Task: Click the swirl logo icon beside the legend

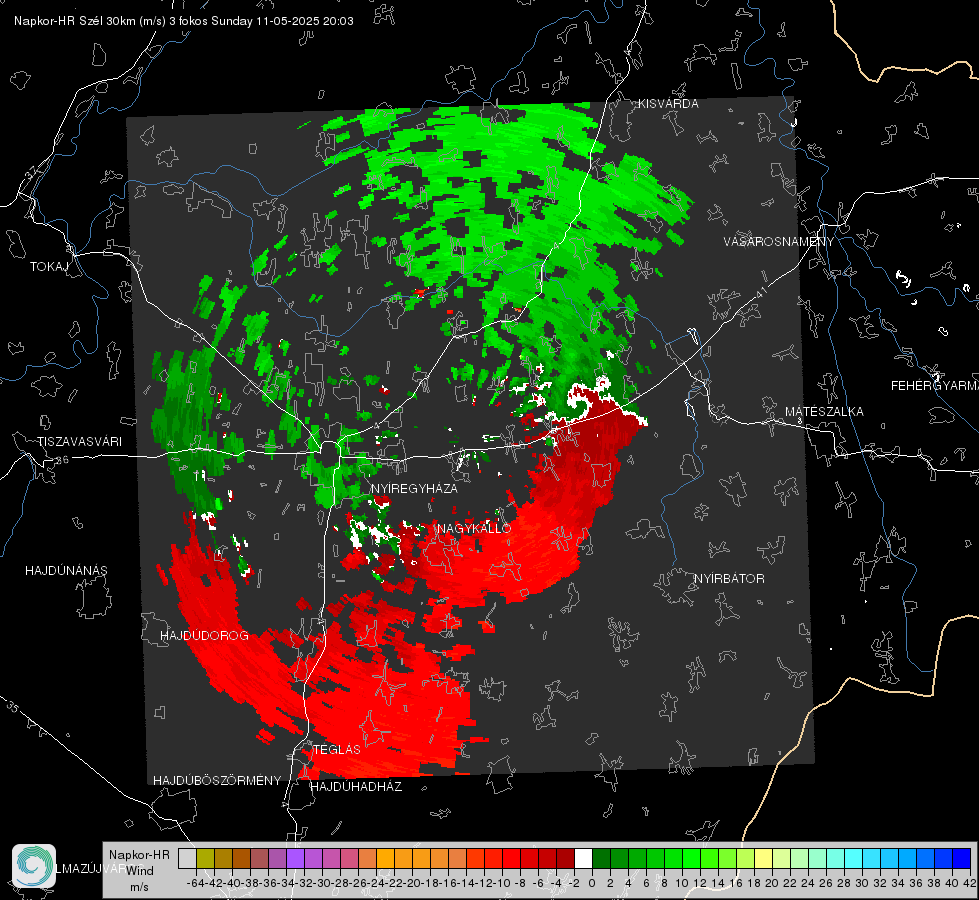Action: [x=34, y=866]
